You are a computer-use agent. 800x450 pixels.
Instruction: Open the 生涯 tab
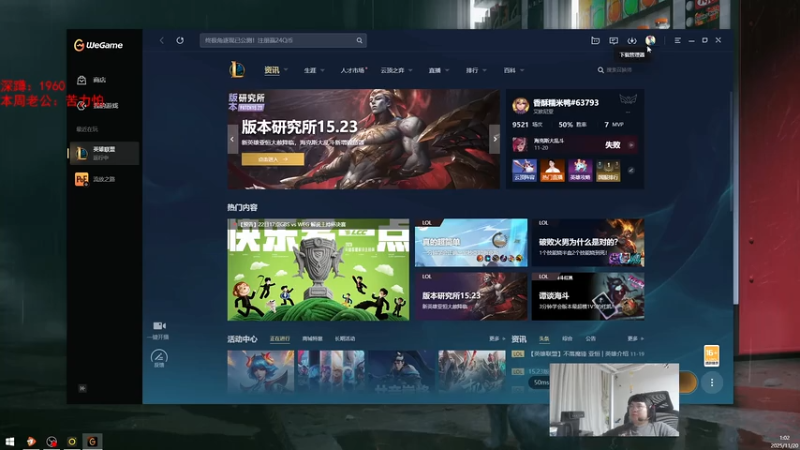click(310, 70)
